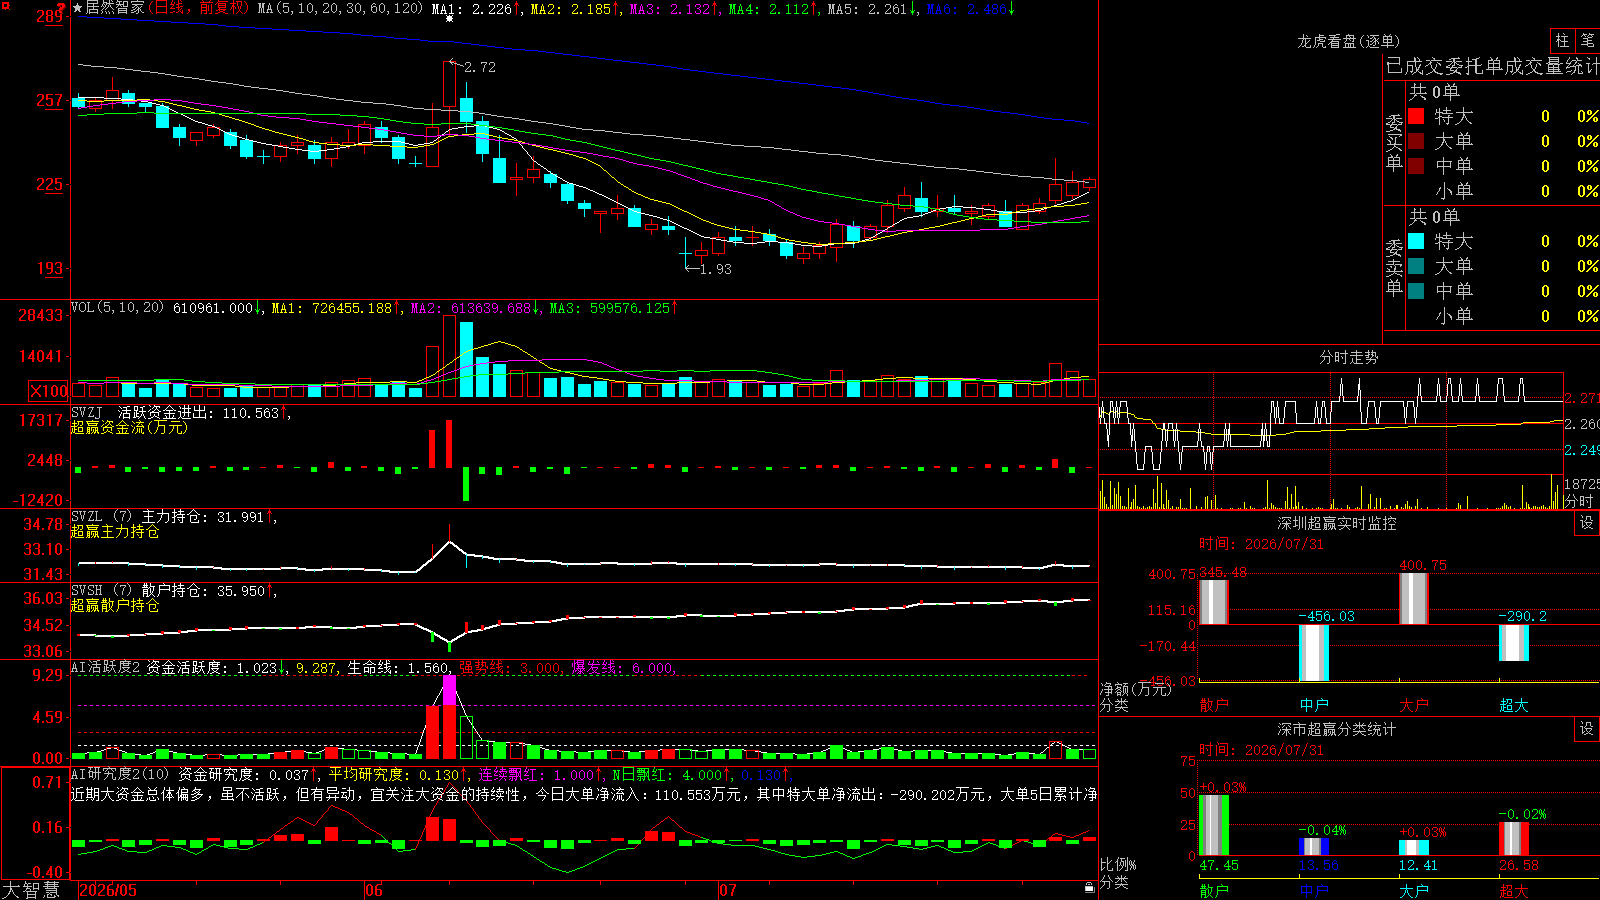This screenshot has height=900, width=1600.
Task: Select the MA5: 2.261 value
Action: [872, 9]
